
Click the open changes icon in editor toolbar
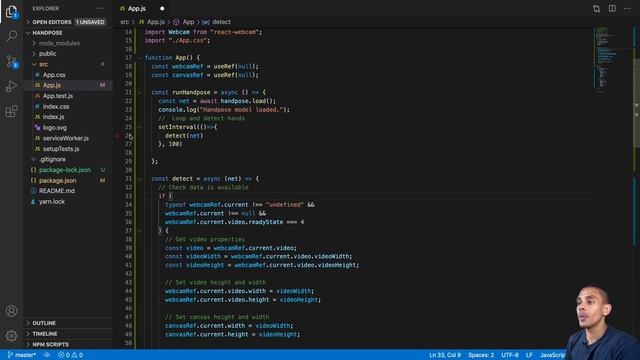[596, 9]
